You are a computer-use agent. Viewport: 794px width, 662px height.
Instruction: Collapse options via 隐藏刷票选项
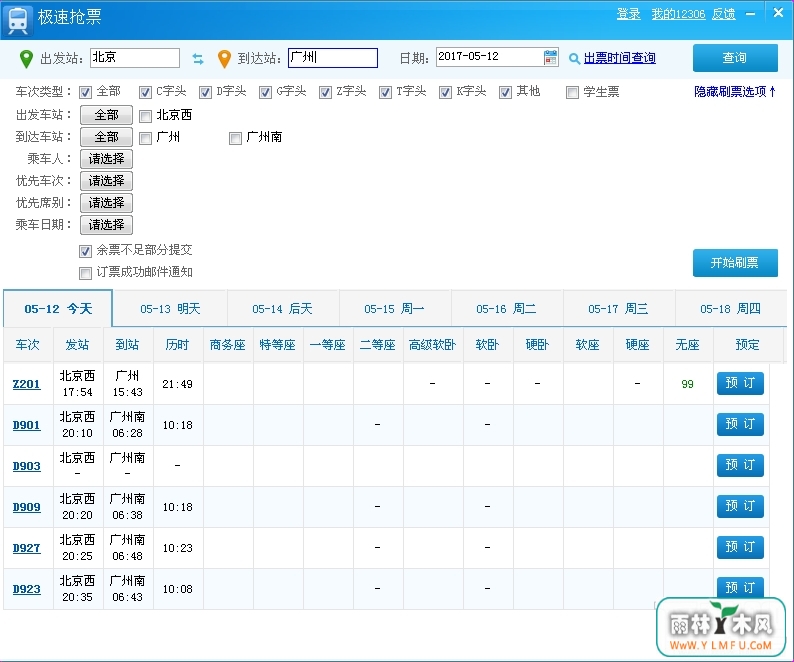coord(735,92)
